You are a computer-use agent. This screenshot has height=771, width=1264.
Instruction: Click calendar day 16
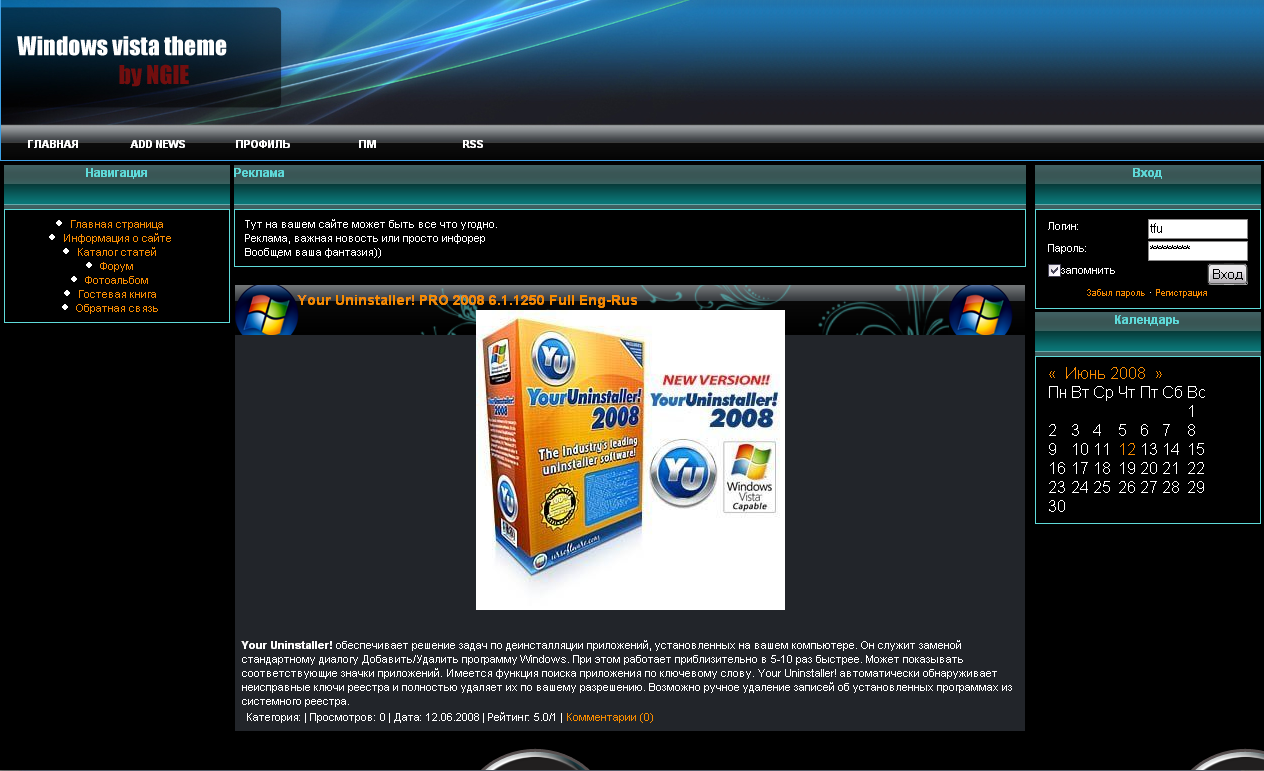1057,469
